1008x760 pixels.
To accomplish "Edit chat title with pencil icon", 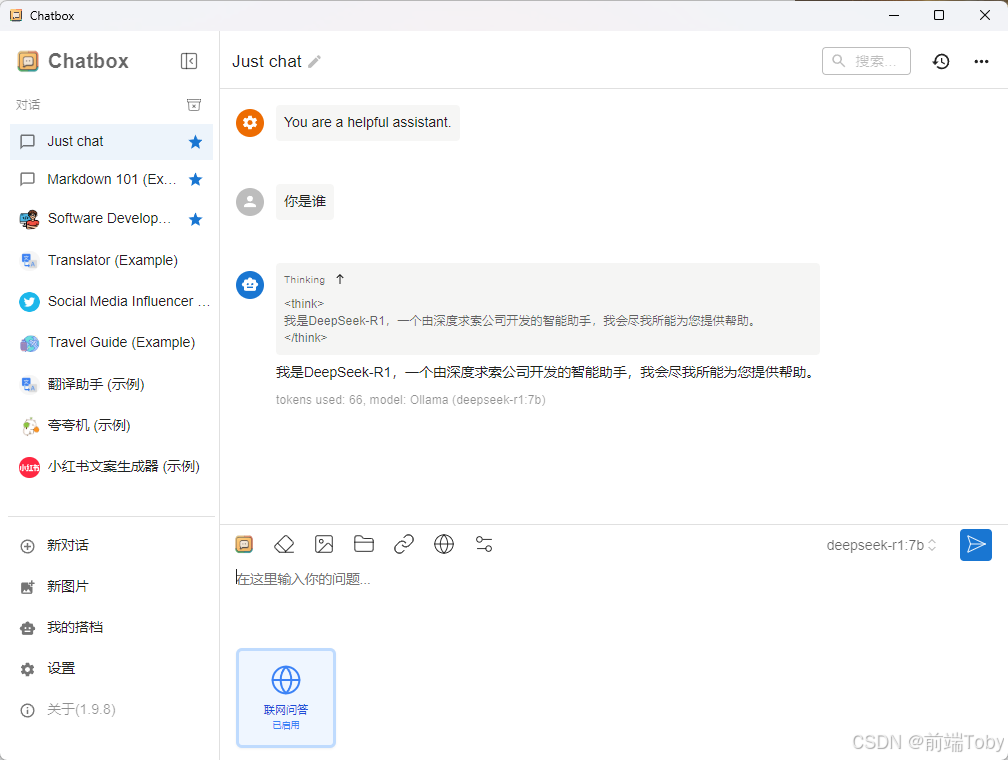I will coord(314,62).
